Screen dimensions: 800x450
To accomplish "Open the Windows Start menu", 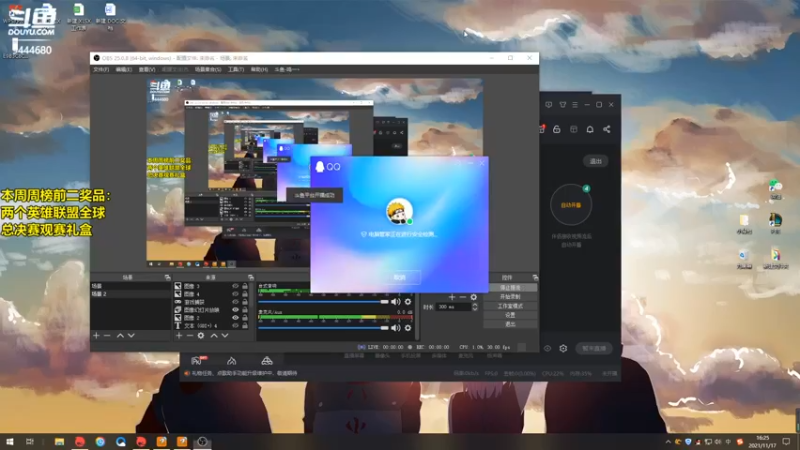I will [x=9, y=442].
